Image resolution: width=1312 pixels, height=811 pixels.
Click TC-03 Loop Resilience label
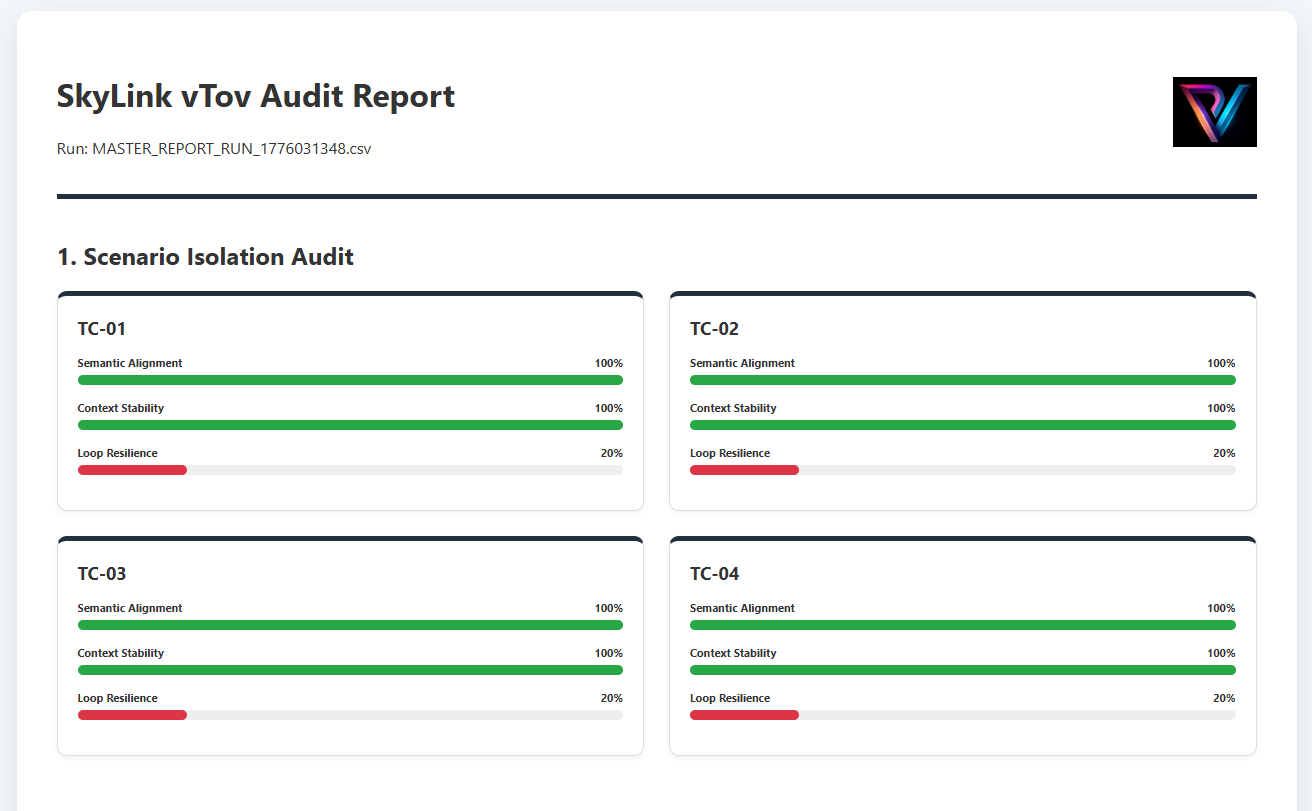118,699
